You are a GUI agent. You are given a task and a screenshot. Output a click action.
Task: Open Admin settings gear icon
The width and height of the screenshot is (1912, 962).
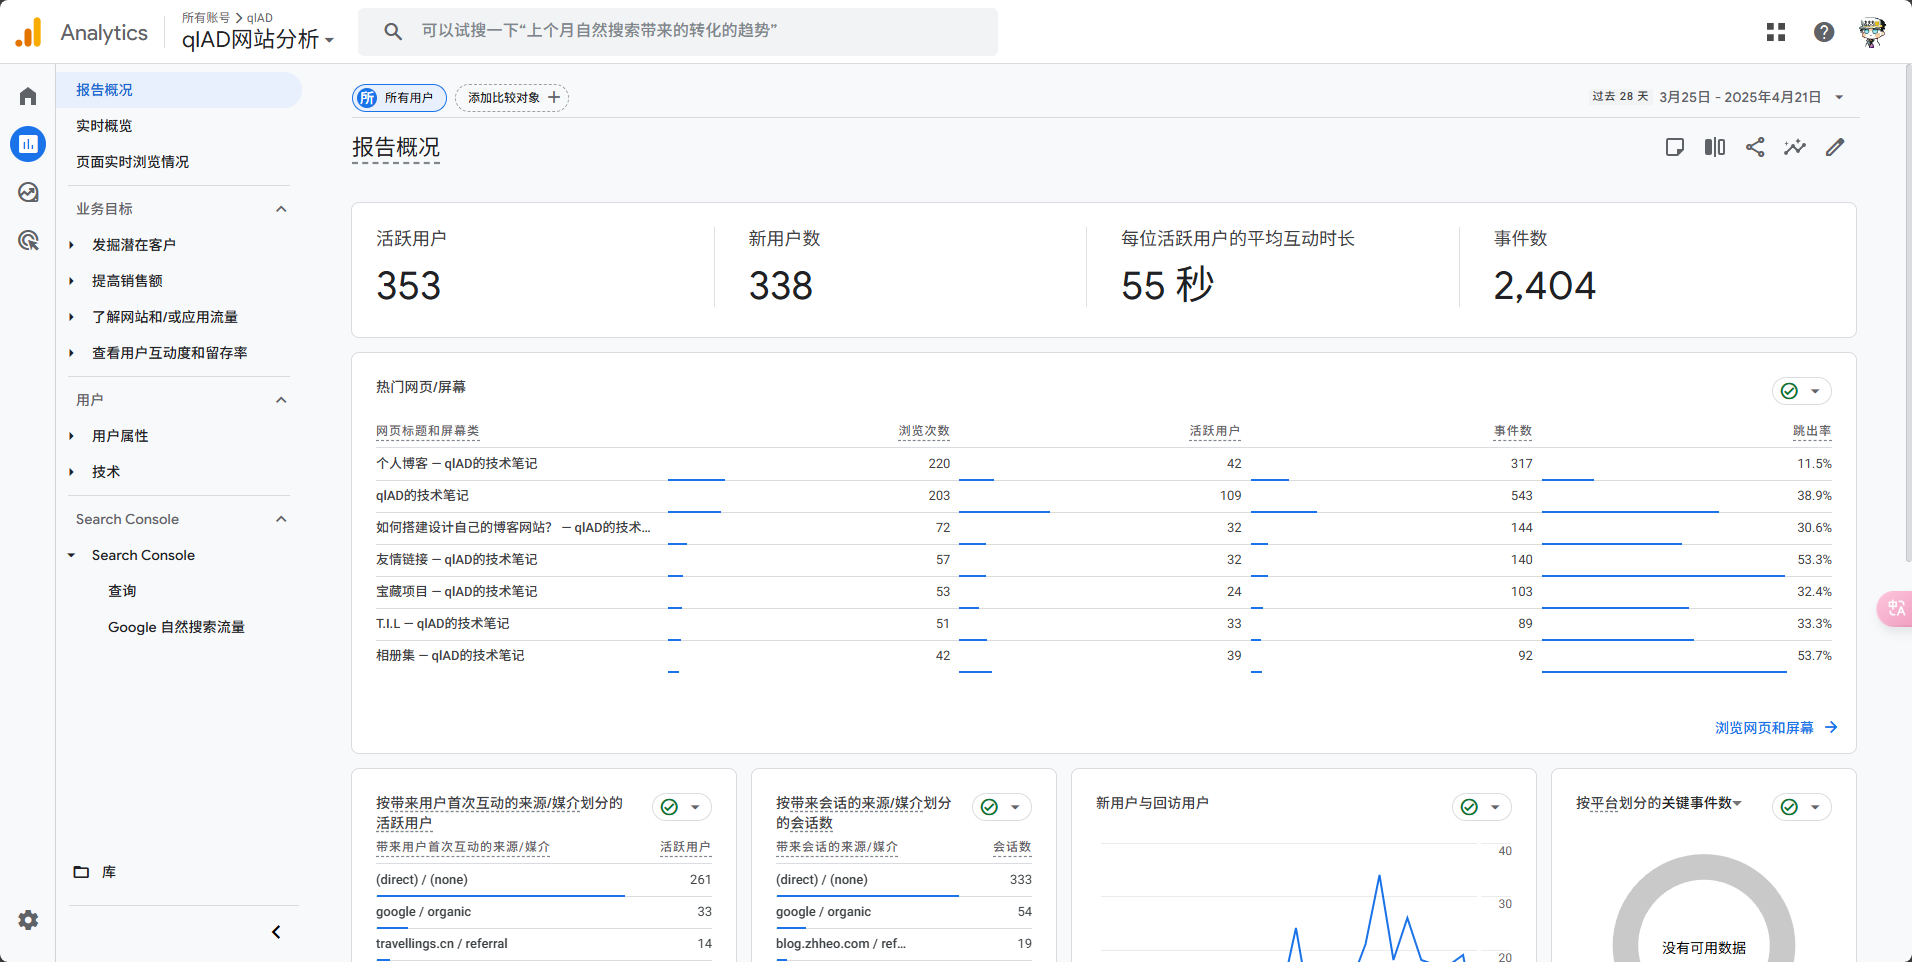pyautogui.click(x=28, y=920)
